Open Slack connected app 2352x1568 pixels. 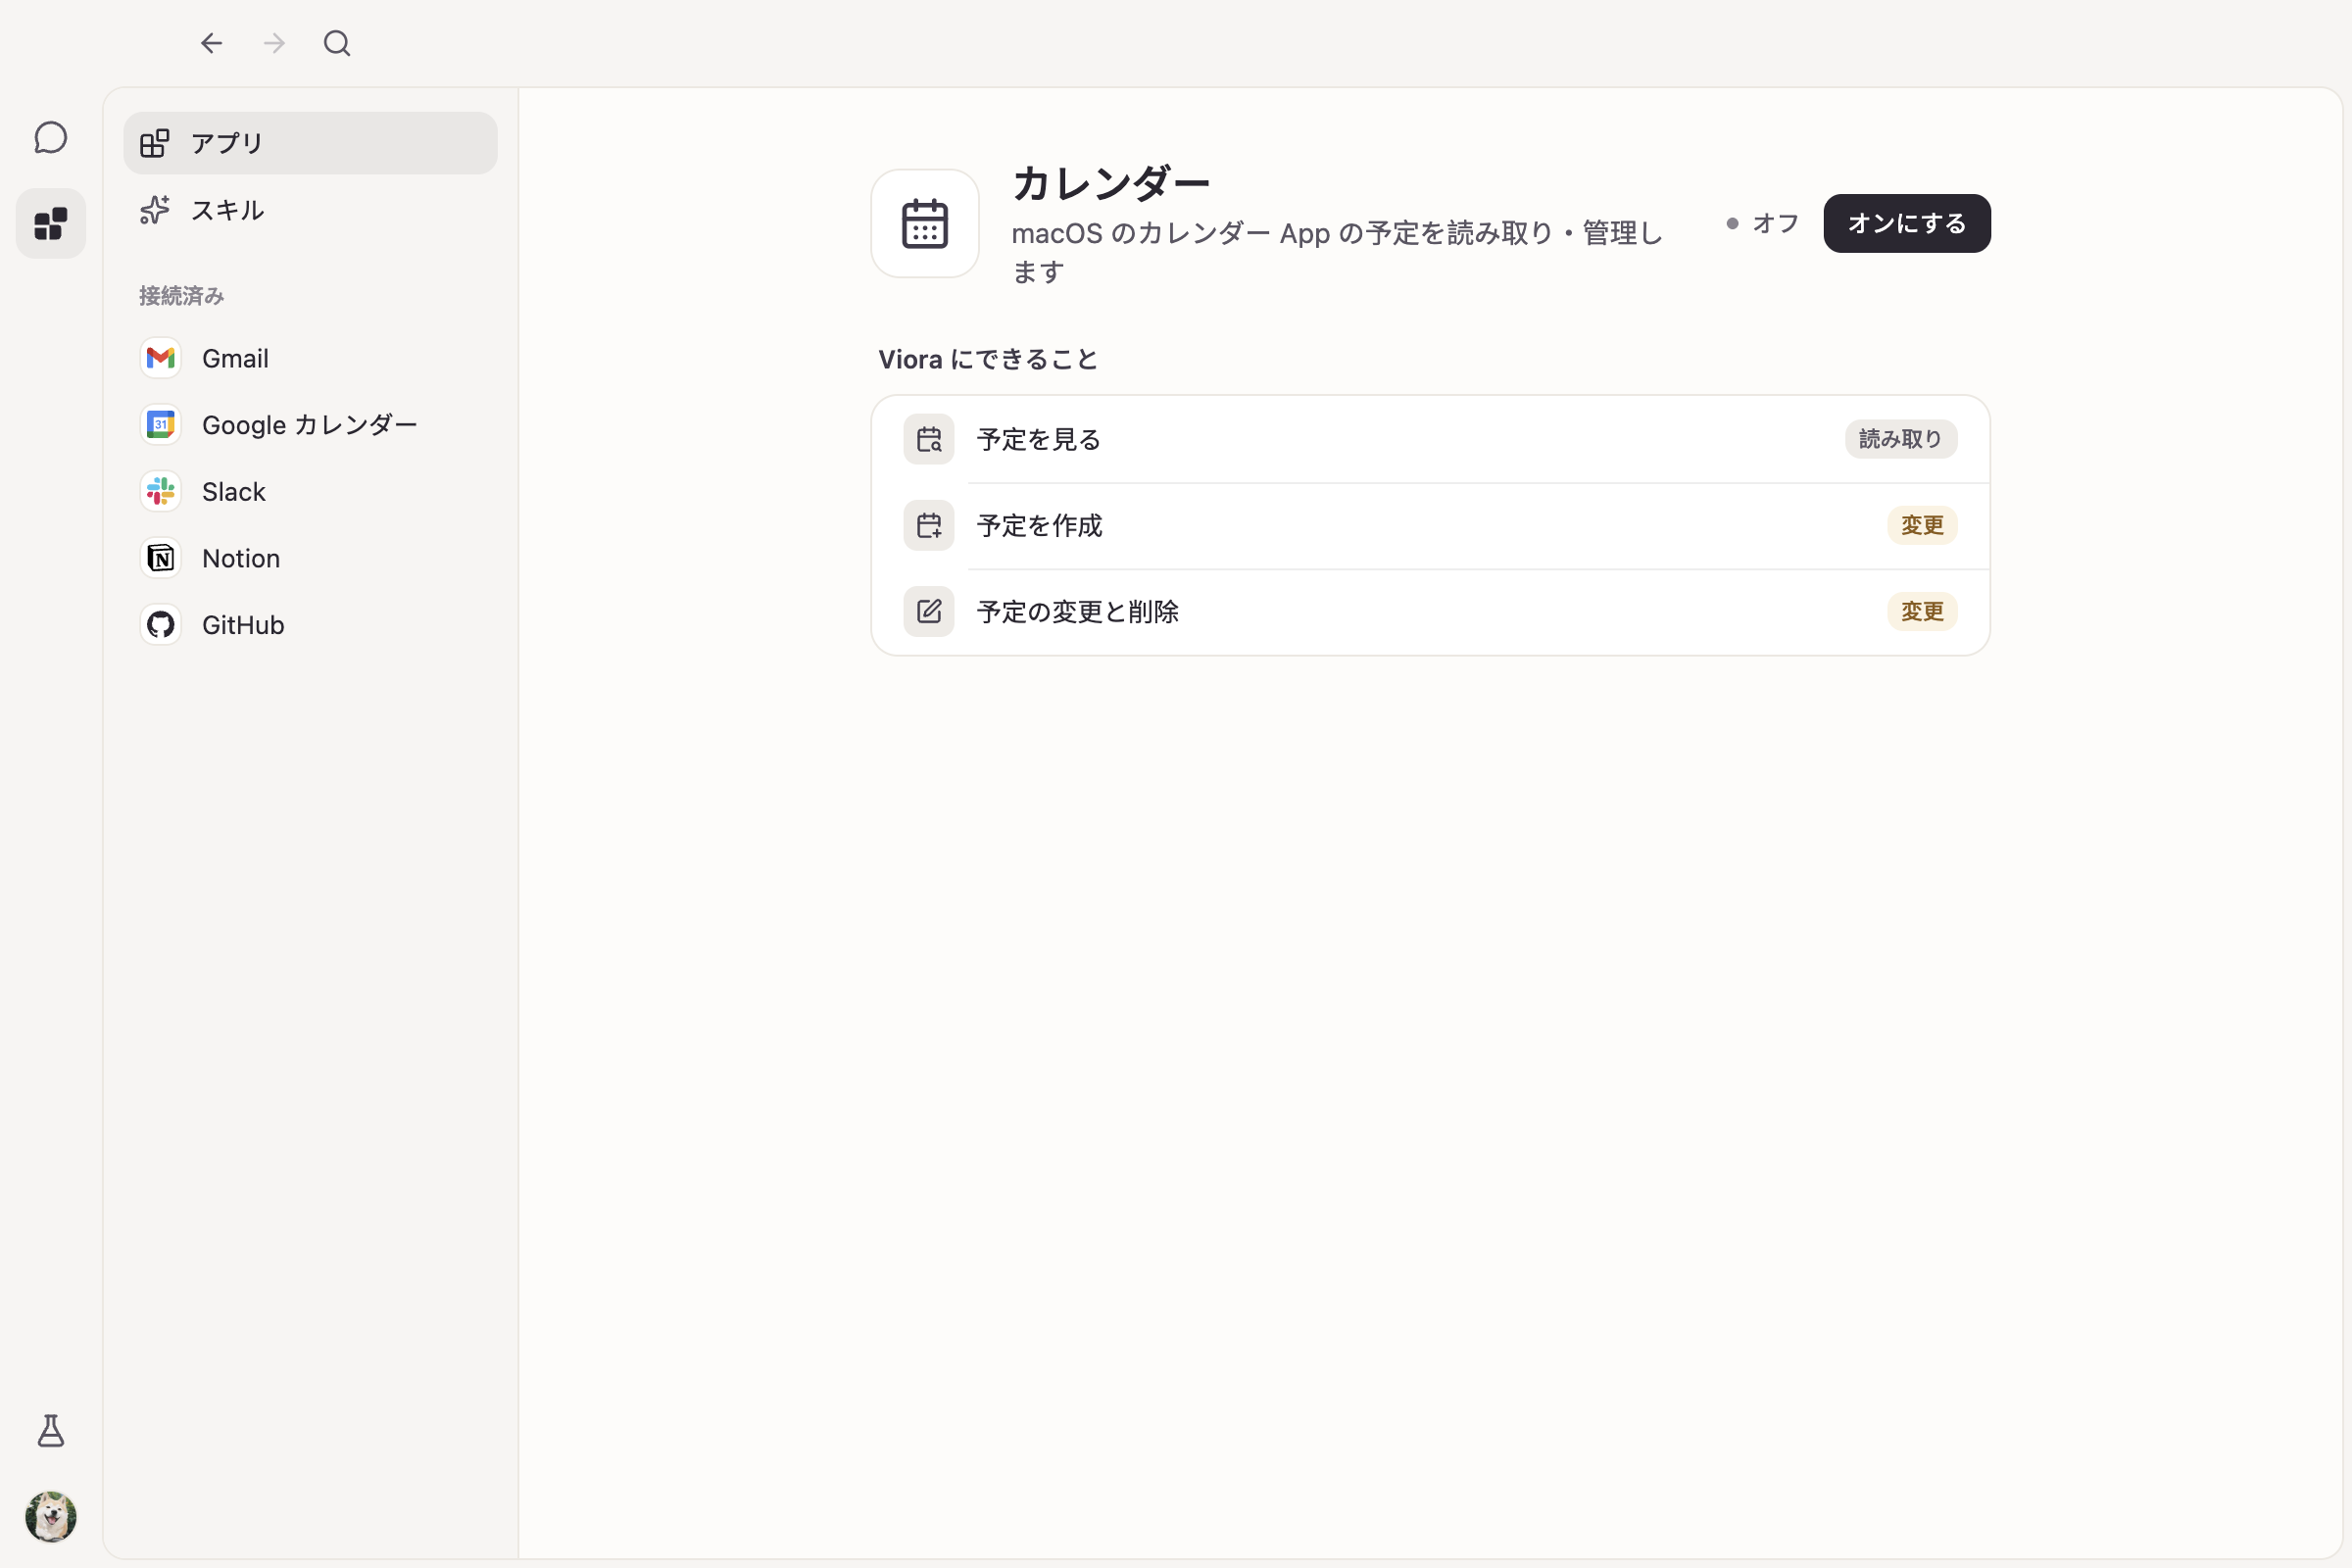coord(310,491)
